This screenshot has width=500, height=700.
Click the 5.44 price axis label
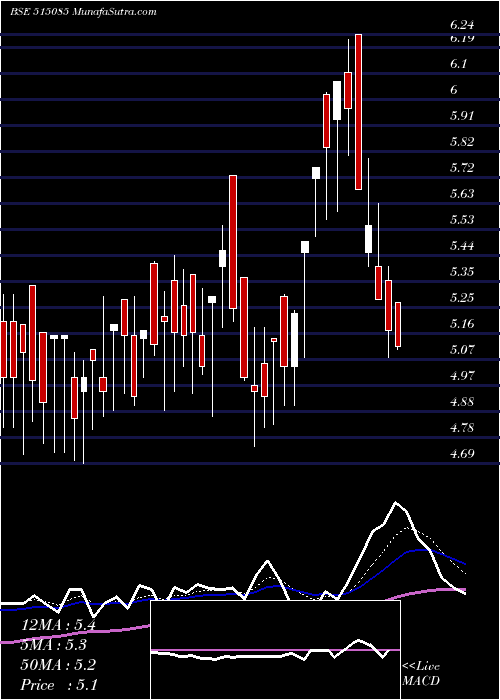[x=462, y=246]
